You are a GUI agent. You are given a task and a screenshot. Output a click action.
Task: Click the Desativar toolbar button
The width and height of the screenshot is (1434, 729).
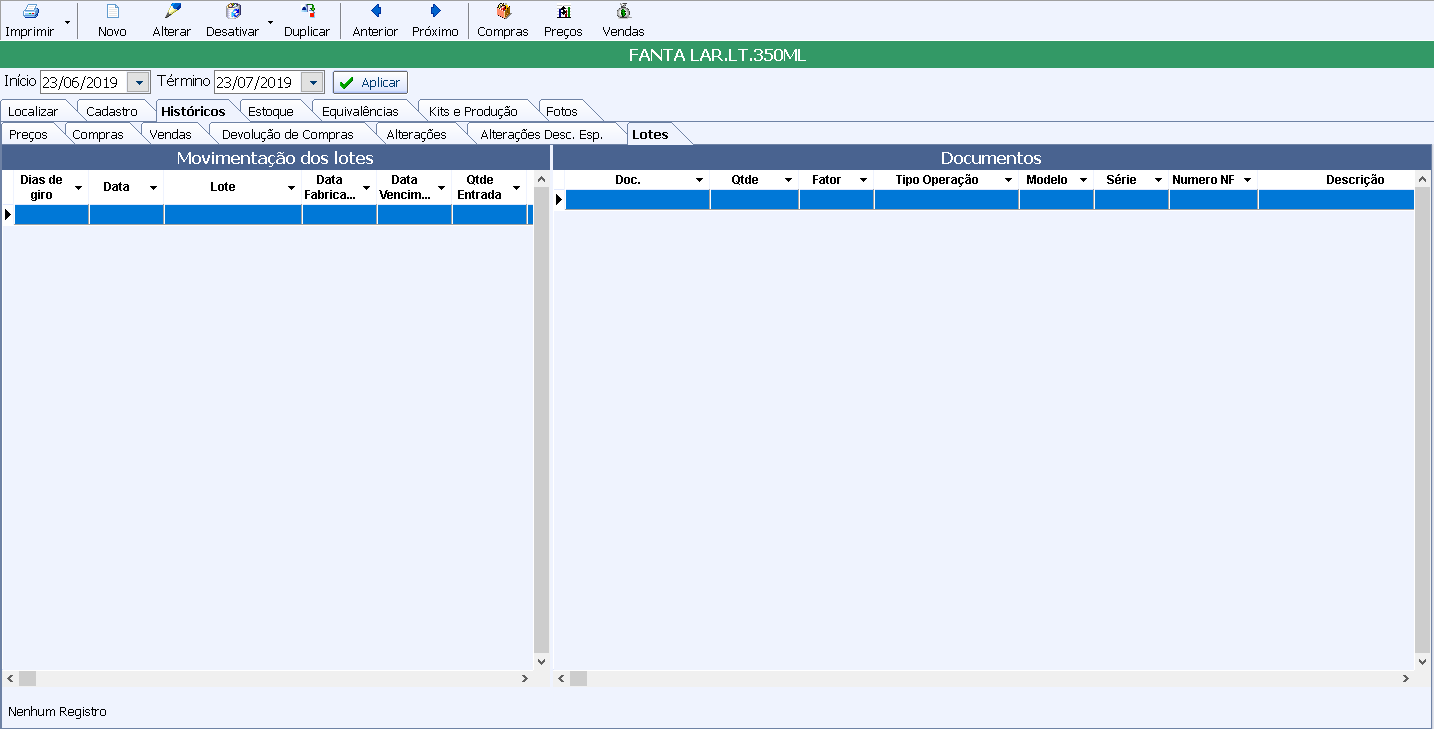232,20
